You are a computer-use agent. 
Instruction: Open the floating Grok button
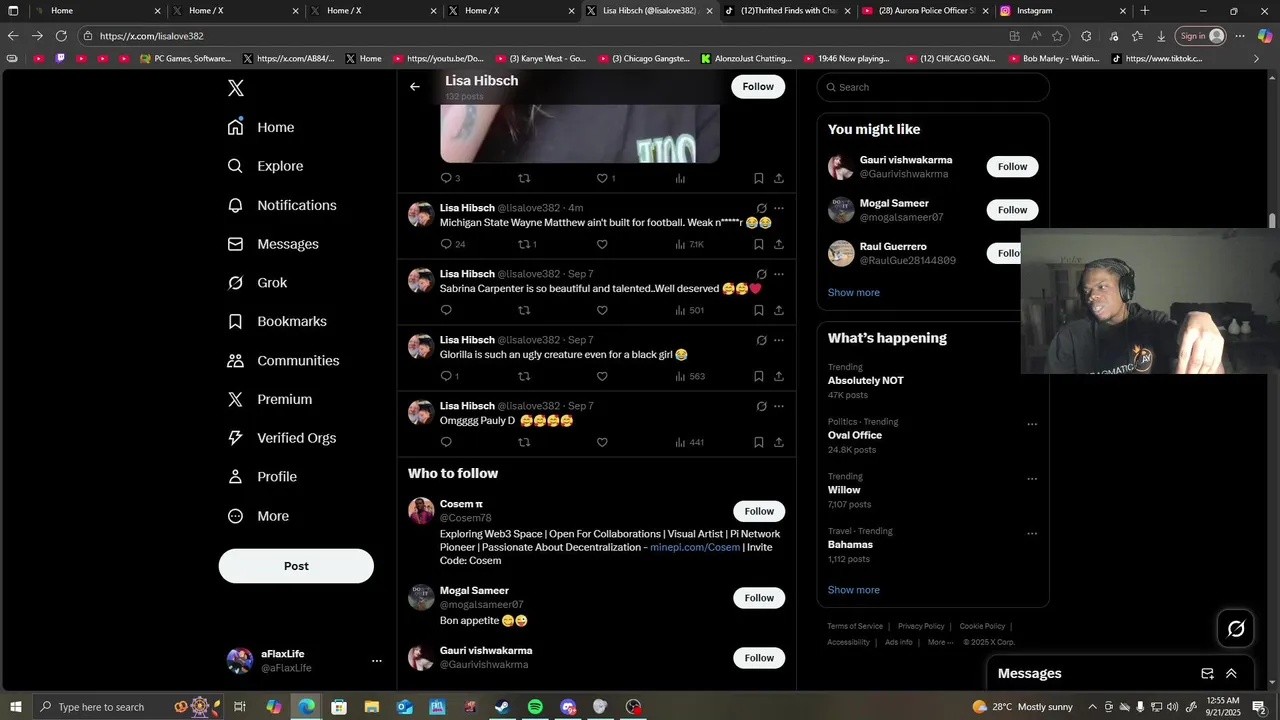(1236, 629)
